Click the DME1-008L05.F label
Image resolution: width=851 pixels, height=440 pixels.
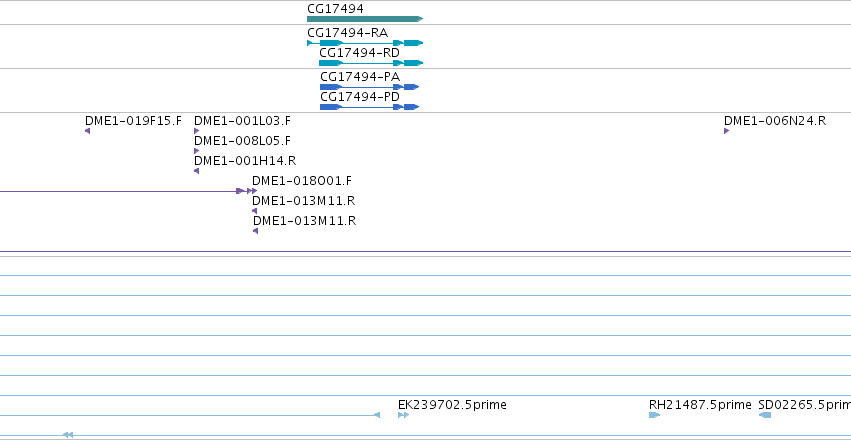[x=243, y=141]
